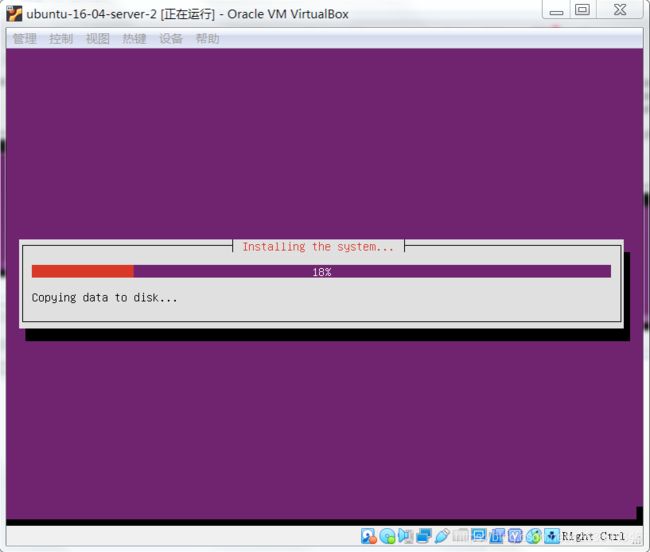650x552 pixels.
Task: Open the 控制 menu
Action: pyautogui.click(x=61, y=39)
